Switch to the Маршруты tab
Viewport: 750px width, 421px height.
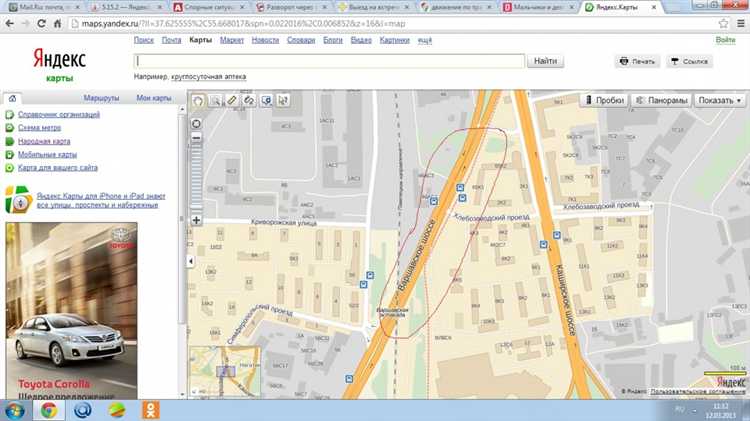(101, 98)
